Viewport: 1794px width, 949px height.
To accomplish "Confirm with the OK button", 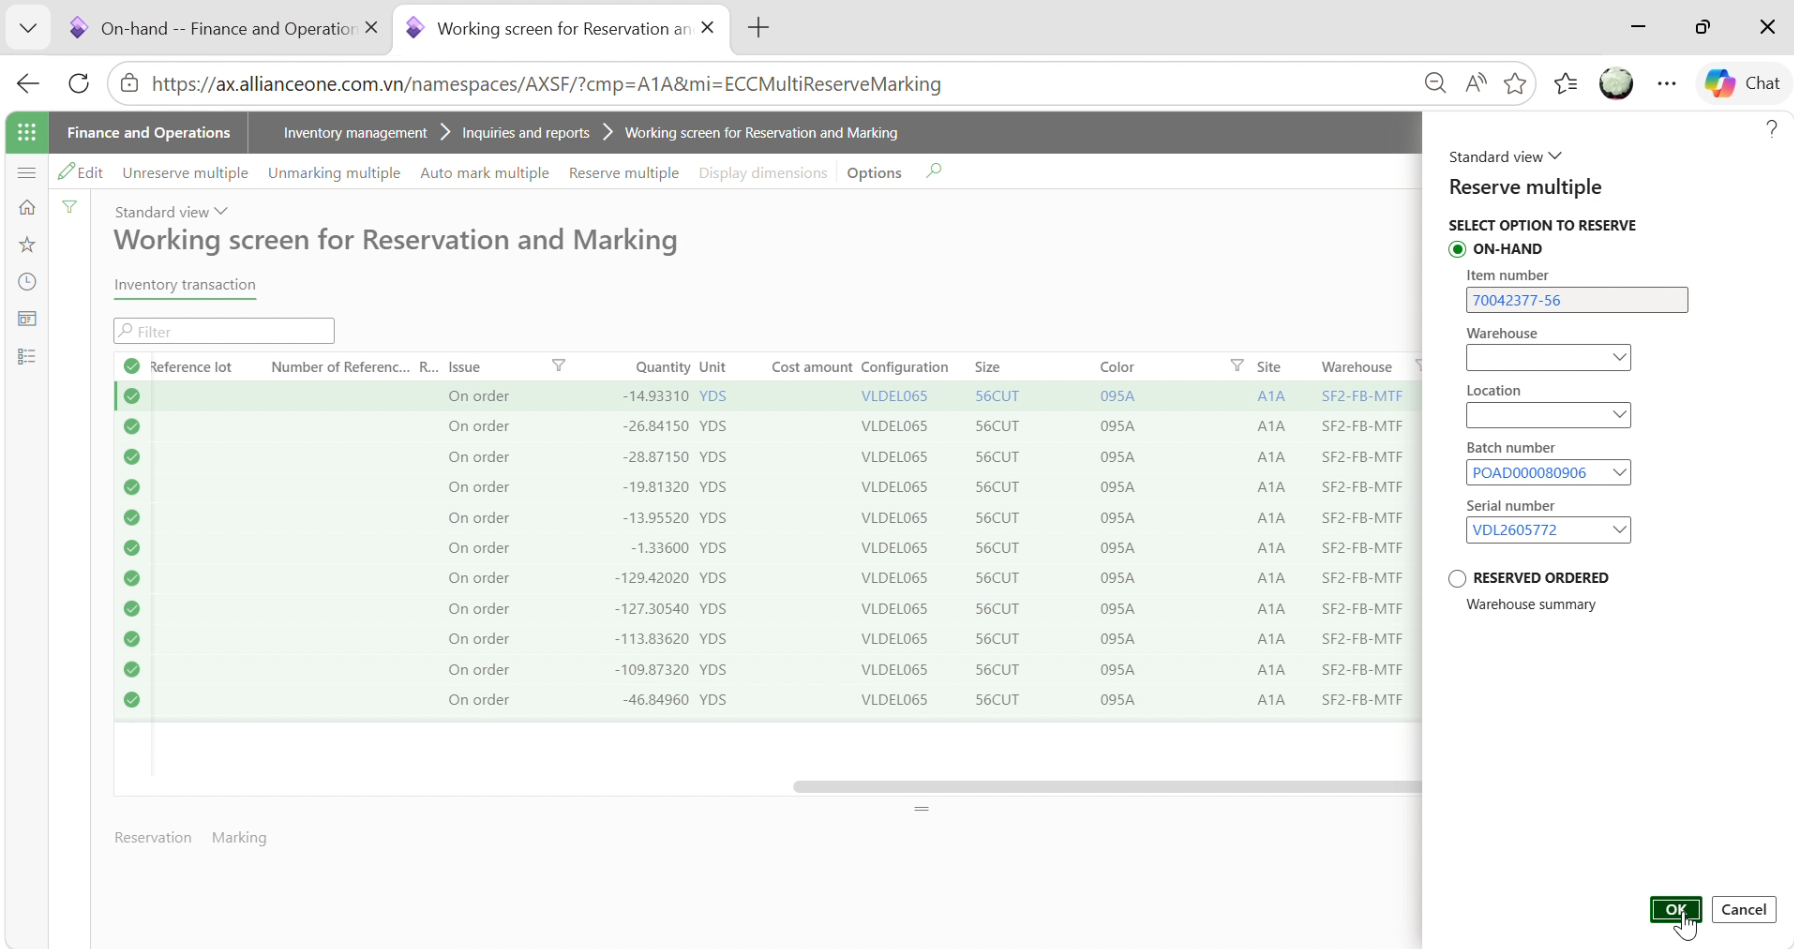I will pyautogui.click(x=1675, y=909).
